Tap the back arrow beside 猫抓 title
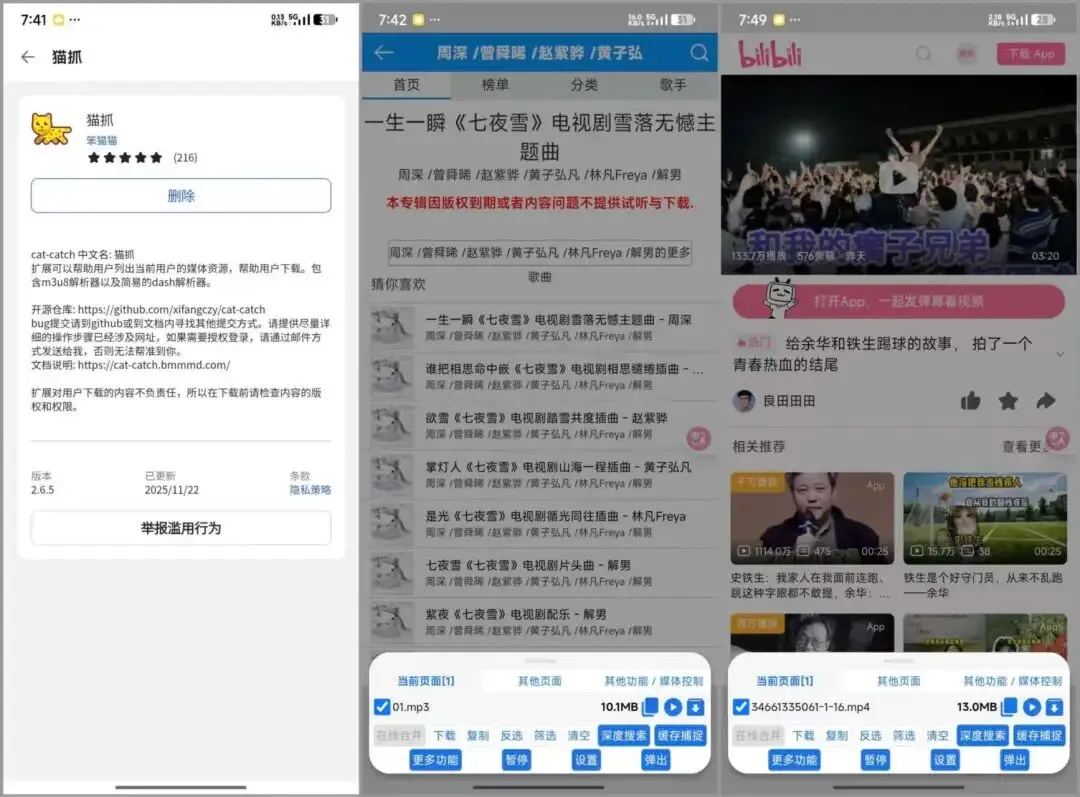This screenshot has height=797, width=1080. click(28, 57)
